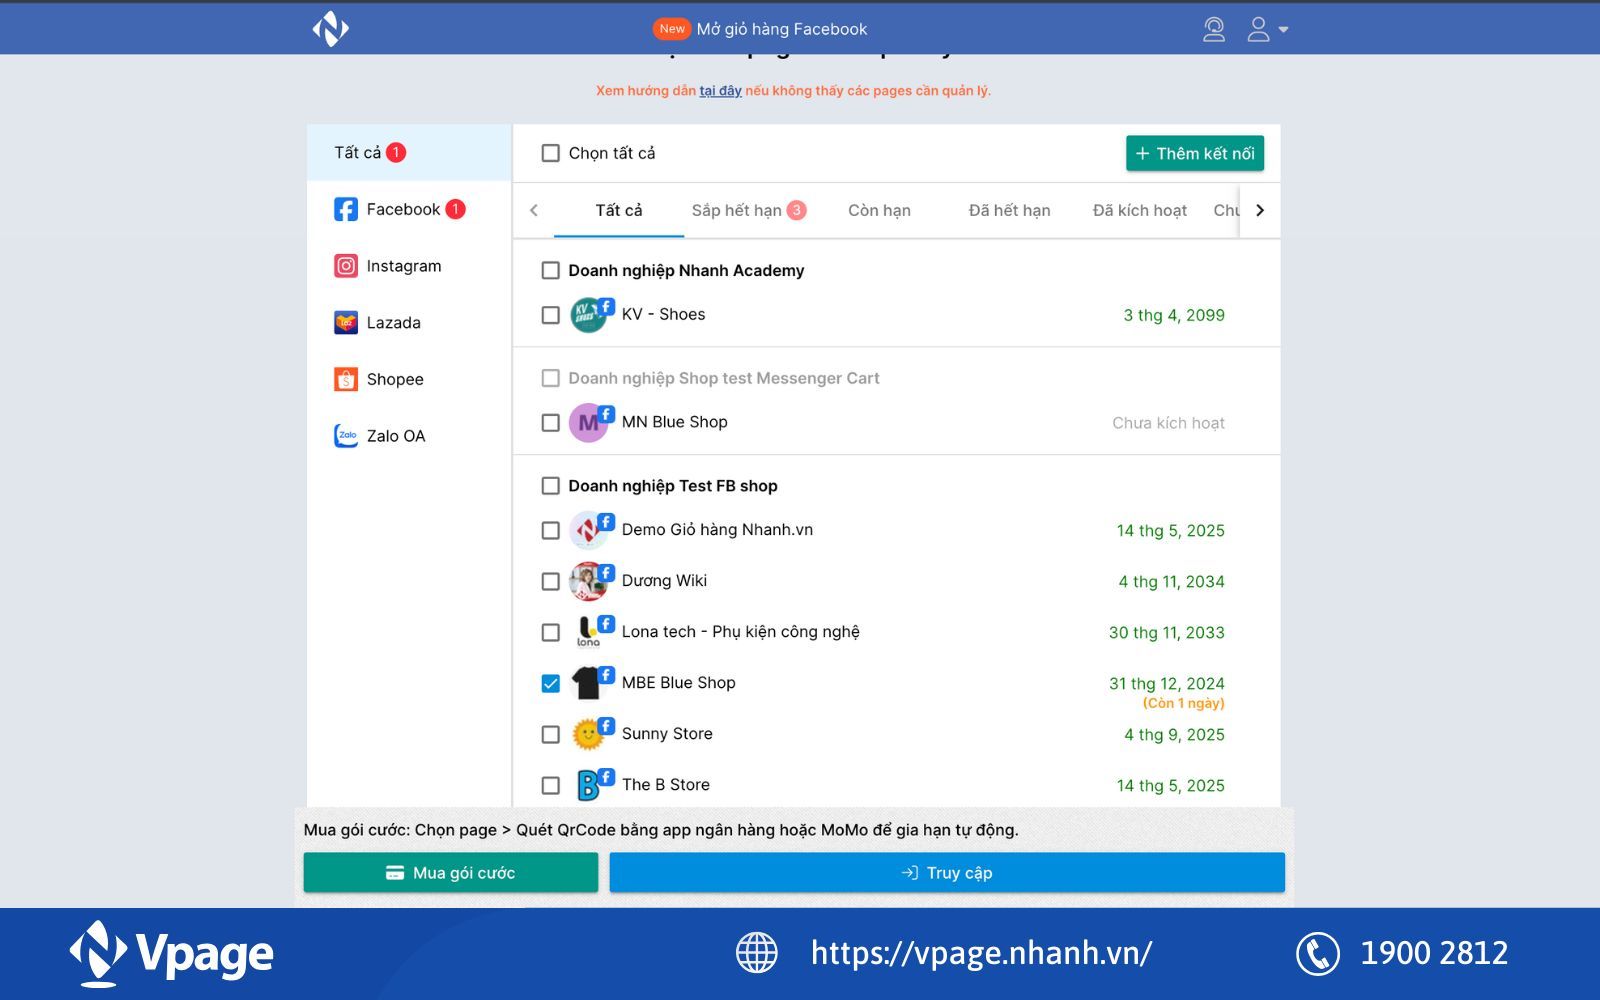
Task: Click Mở giỏ hàng Facebook header link
Action: [781, 29]
